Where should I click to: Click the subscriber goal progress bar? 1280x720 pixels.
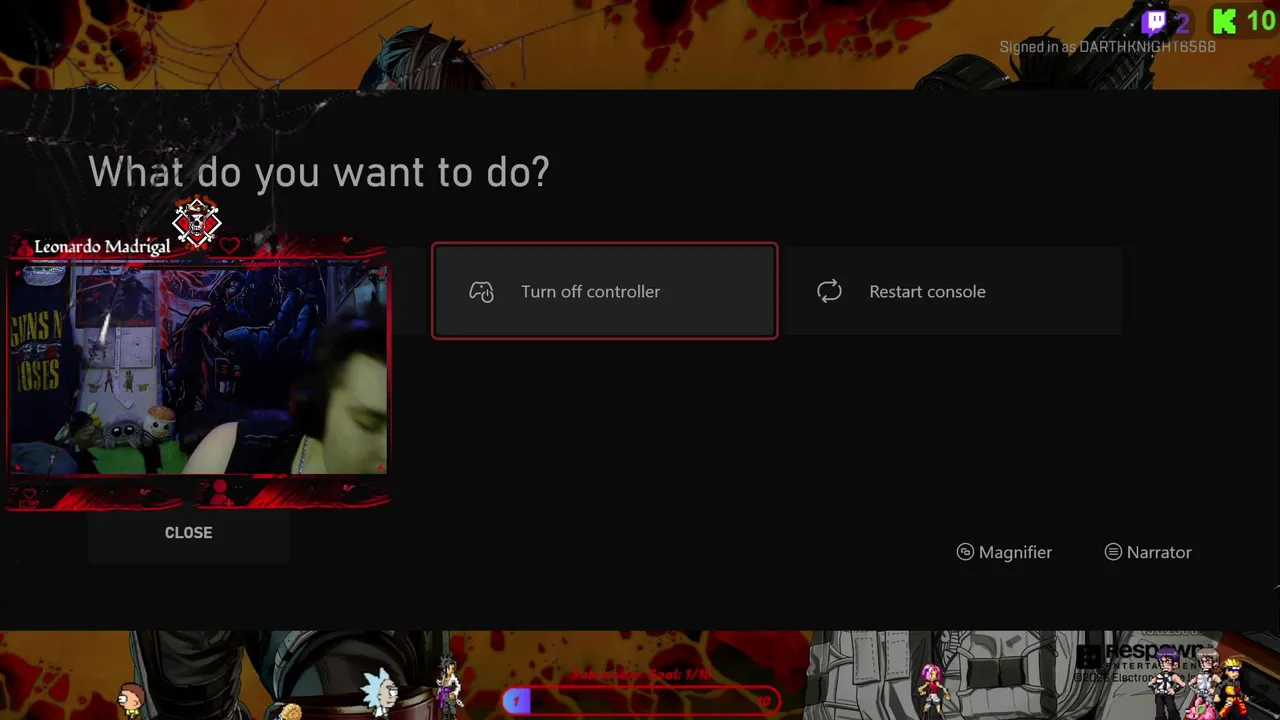(x=640, y=701)
